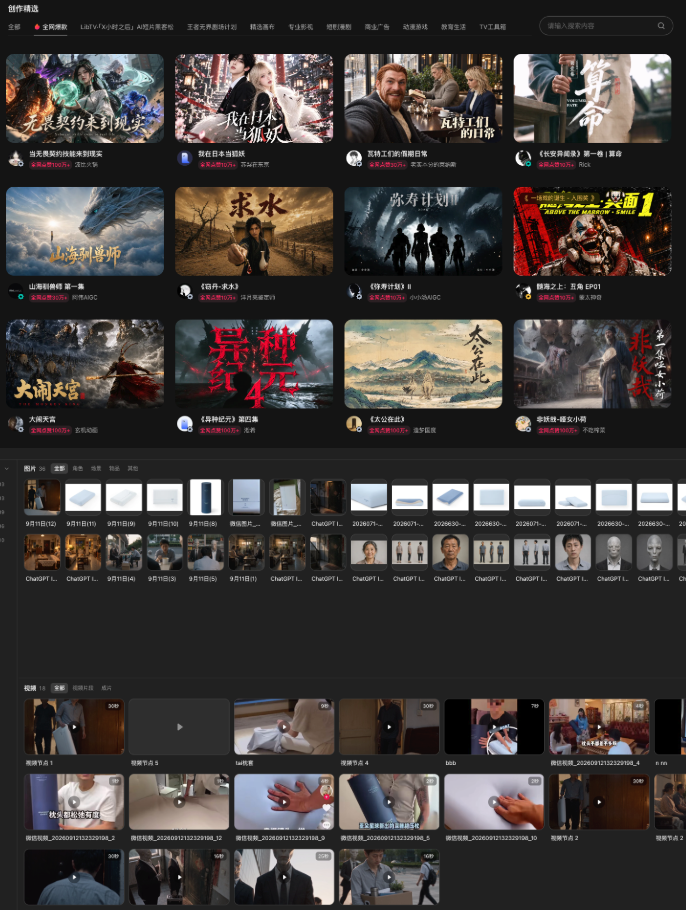Select 全部 filter in 视频 section
Screen dimensions: 686x910
pos(59,688)
